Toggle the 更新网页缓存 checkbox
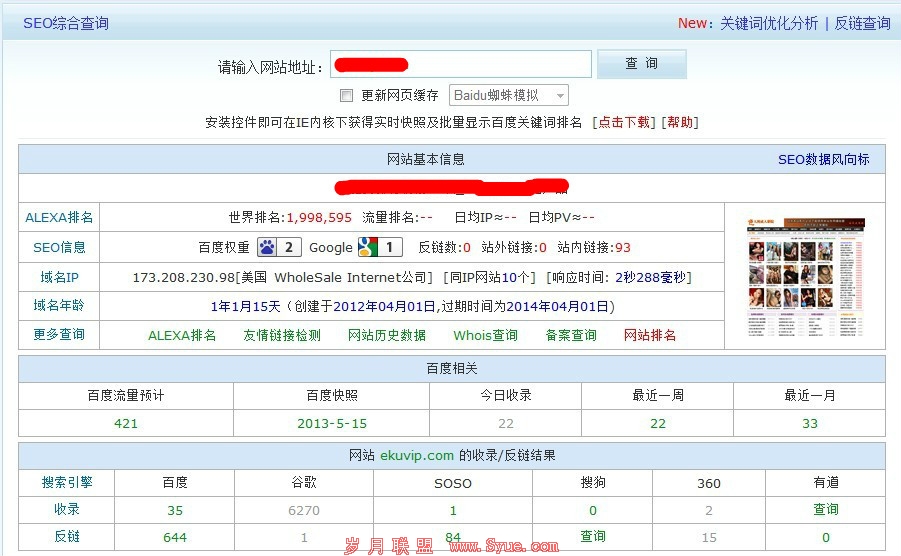This screenshot has height=556, width=901. point(347,96)
